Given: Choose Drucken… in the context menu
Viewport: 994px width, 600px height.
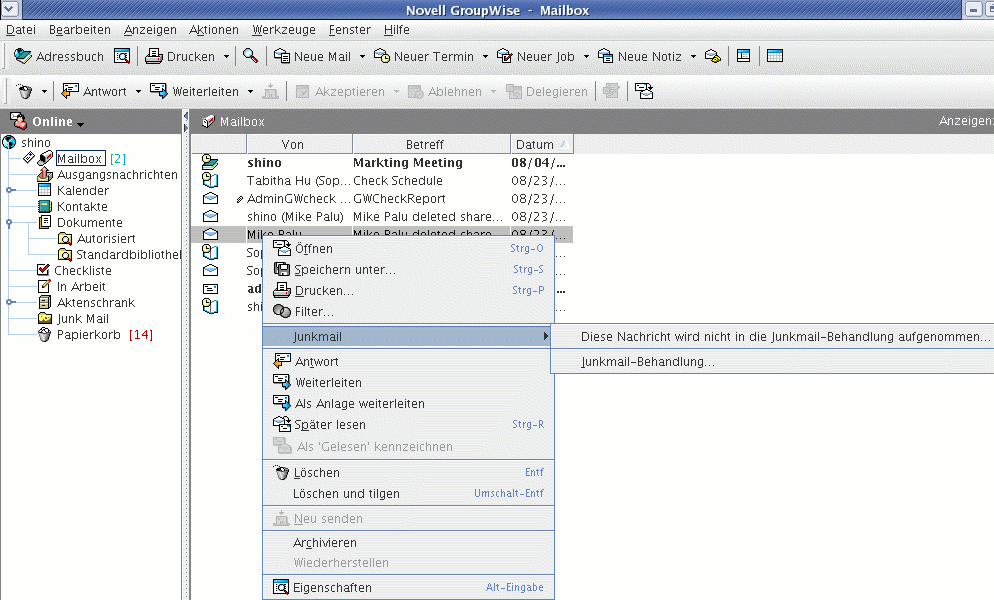Looking at the screenshot, I should [x=408, y=290].
